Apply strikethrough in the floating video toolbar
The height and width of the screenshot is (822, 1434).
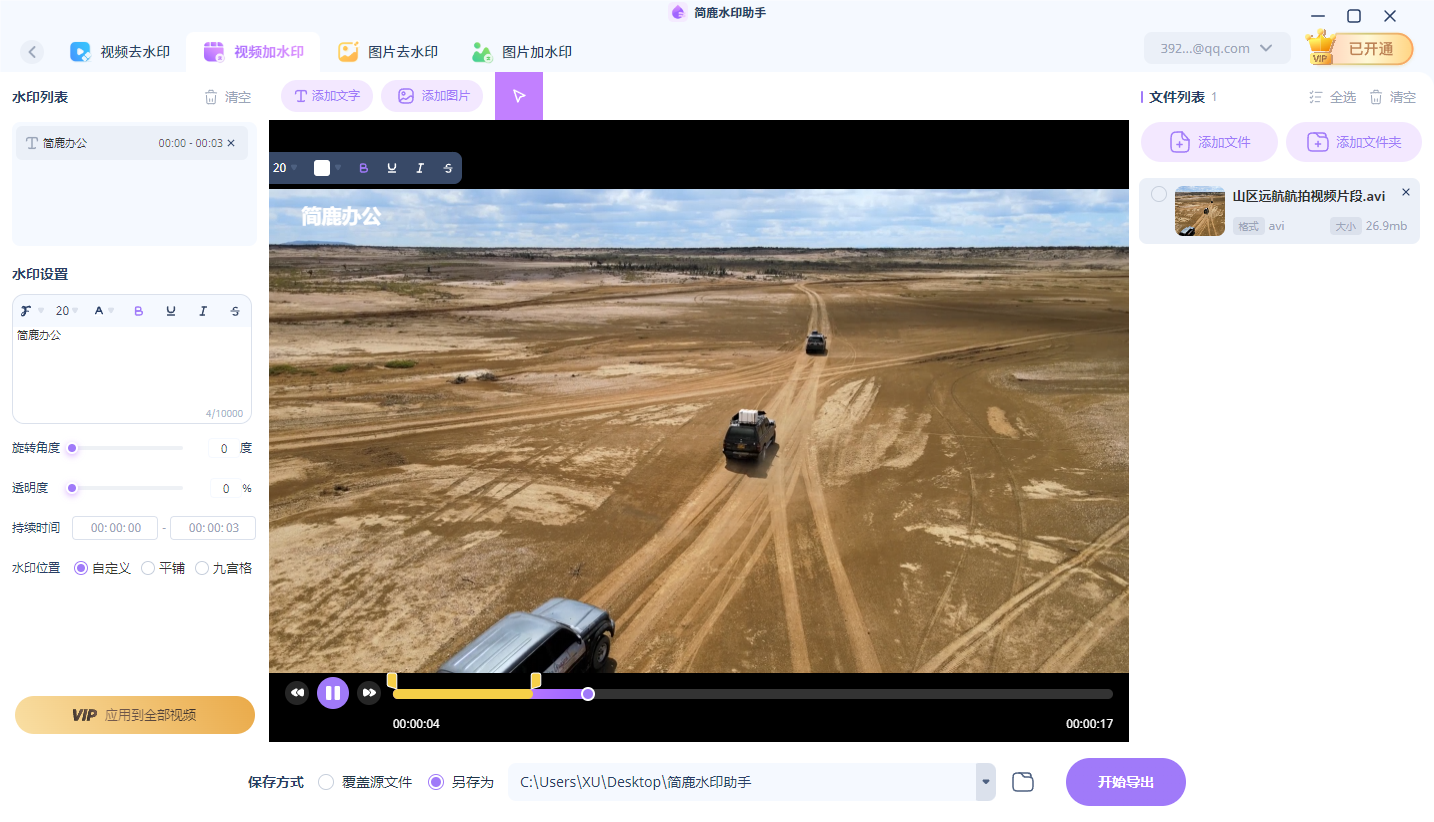point(448,168)
